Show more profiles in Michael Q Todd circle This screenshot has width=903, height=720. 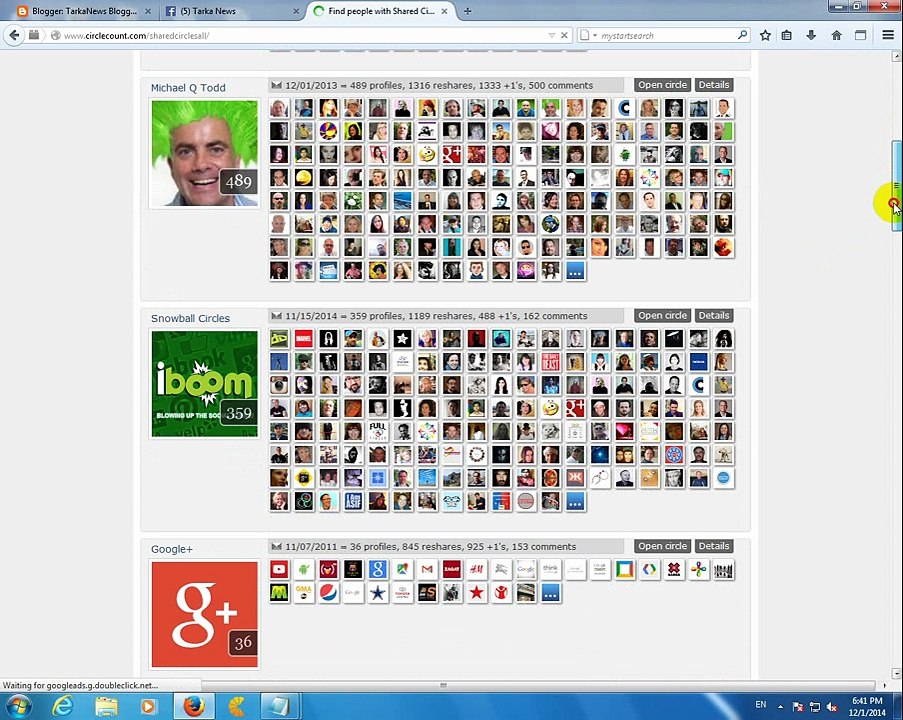(575, 271)
